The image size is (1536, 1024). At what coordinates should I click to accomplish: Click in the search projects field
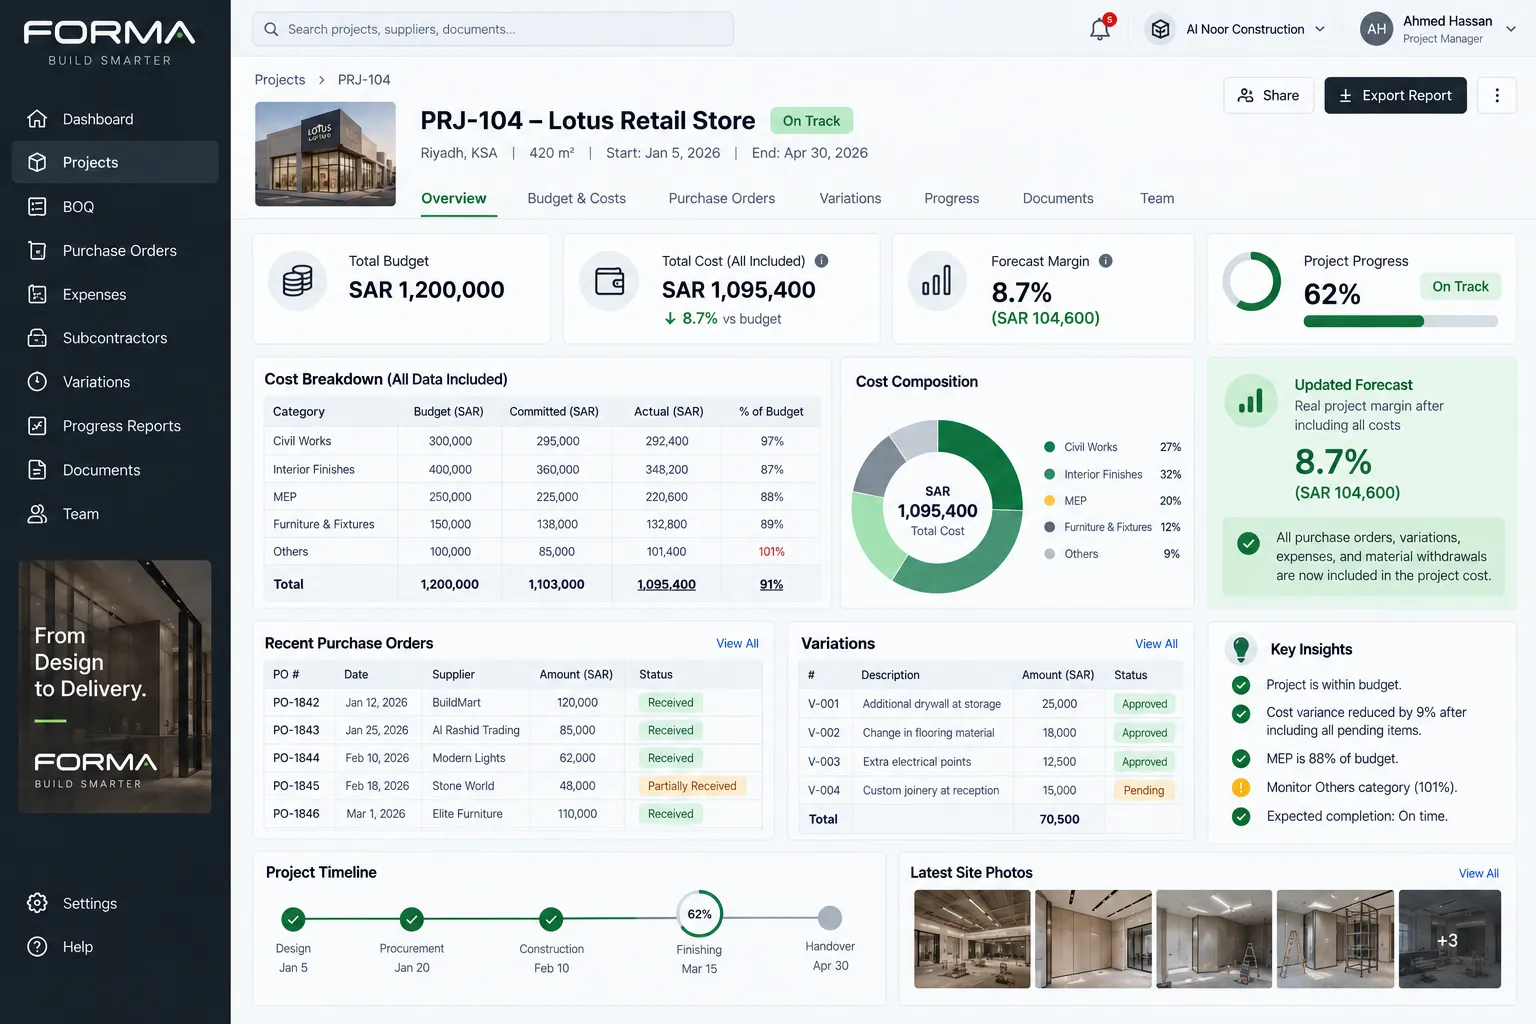coord(493,29)
